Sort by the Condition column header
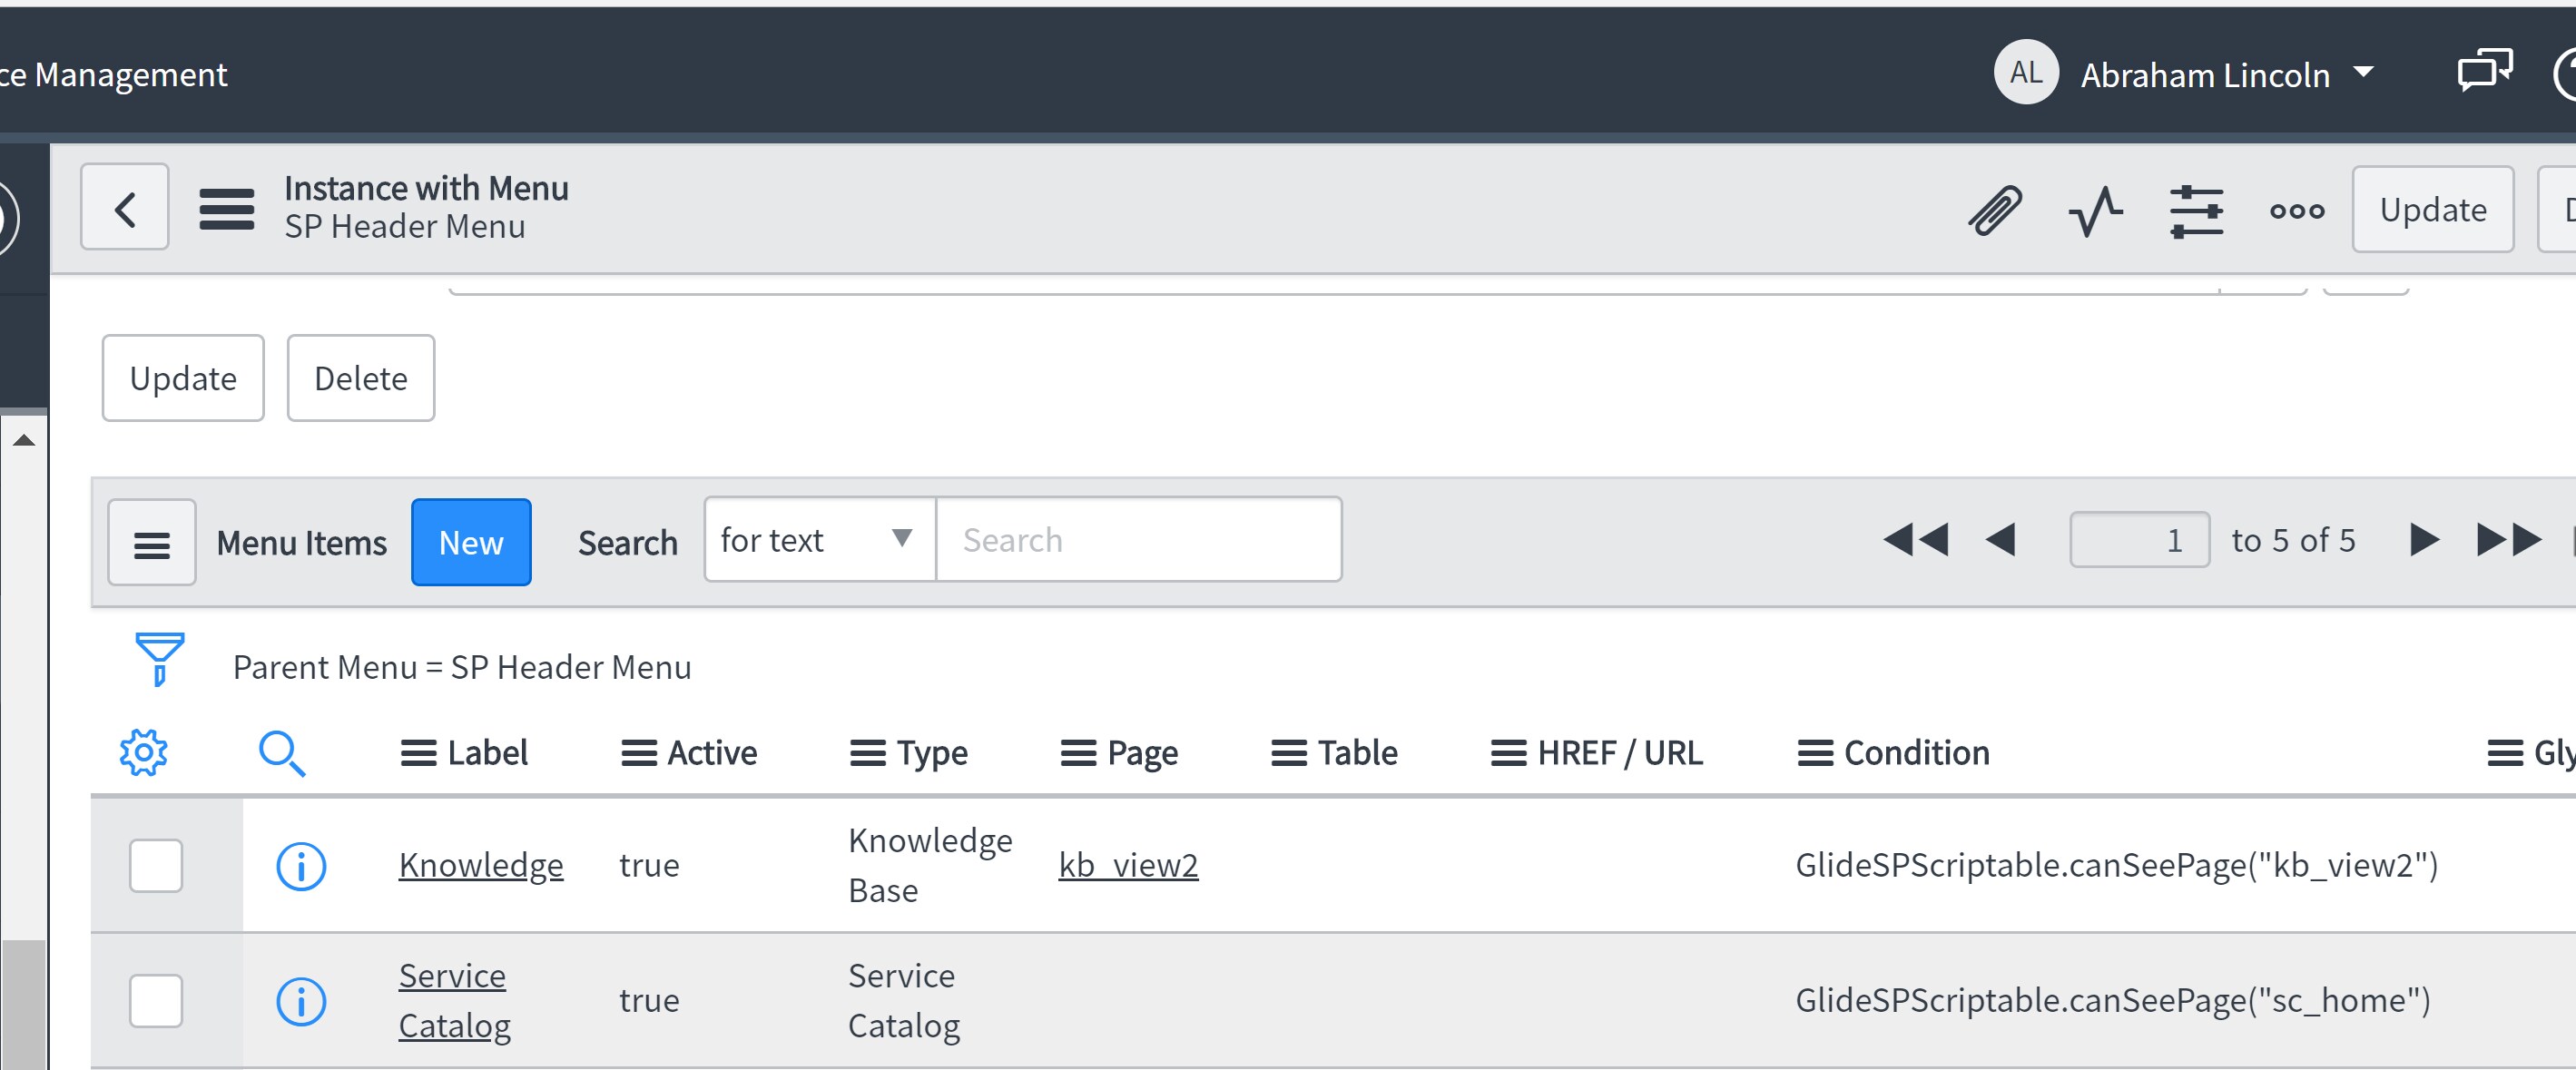 pos(1916,753)
